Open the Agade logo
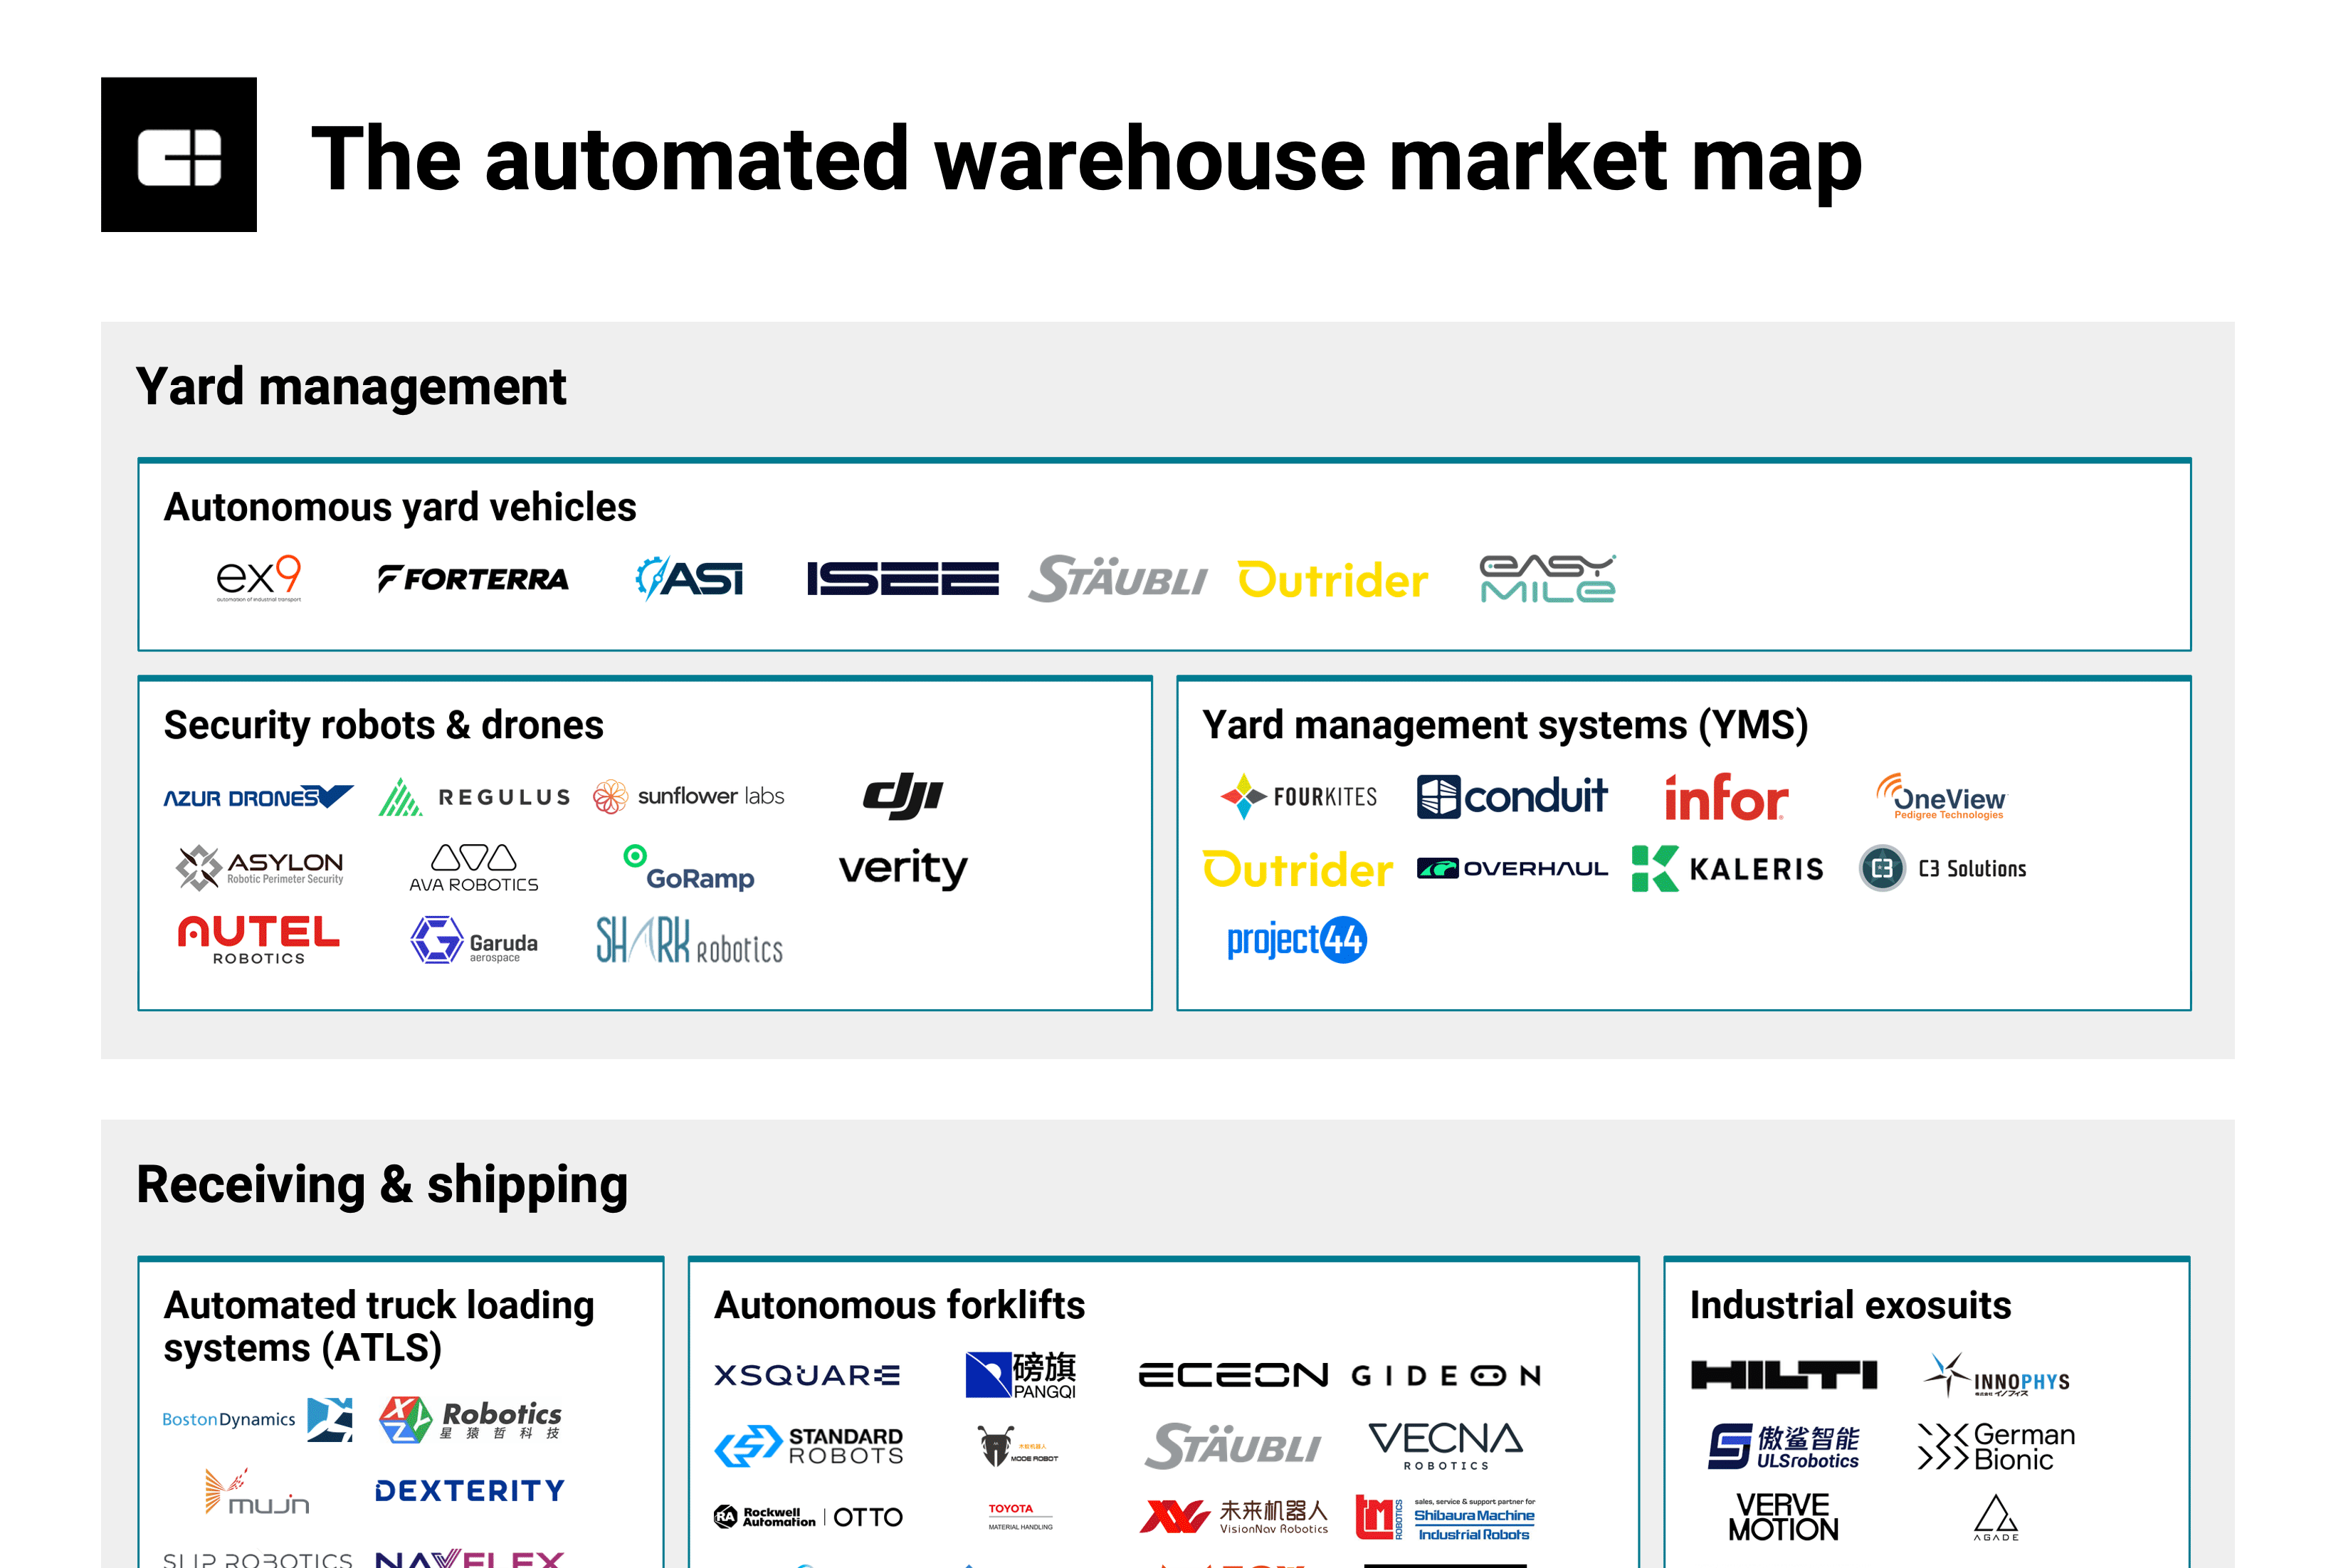This screenshot has width=2326, height=1568. pyautogui.click(x=1996, y=1517)
